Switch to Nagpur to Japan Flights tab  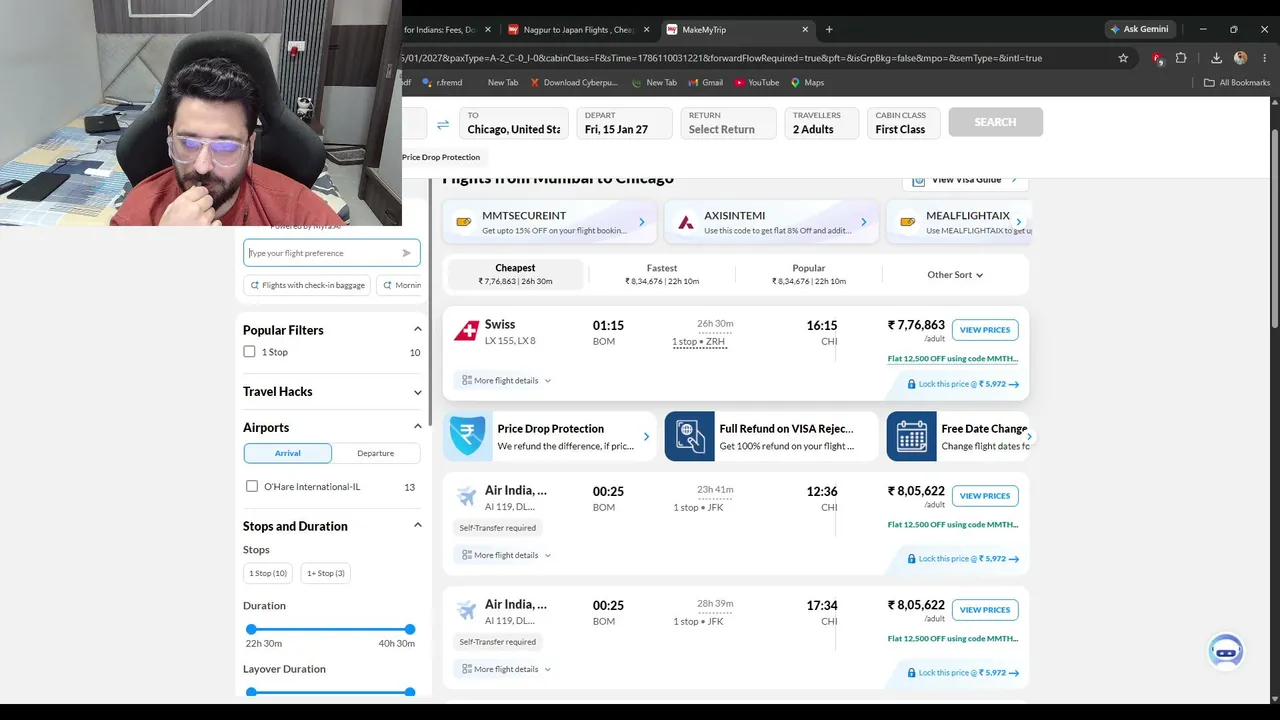pos(577,30)
